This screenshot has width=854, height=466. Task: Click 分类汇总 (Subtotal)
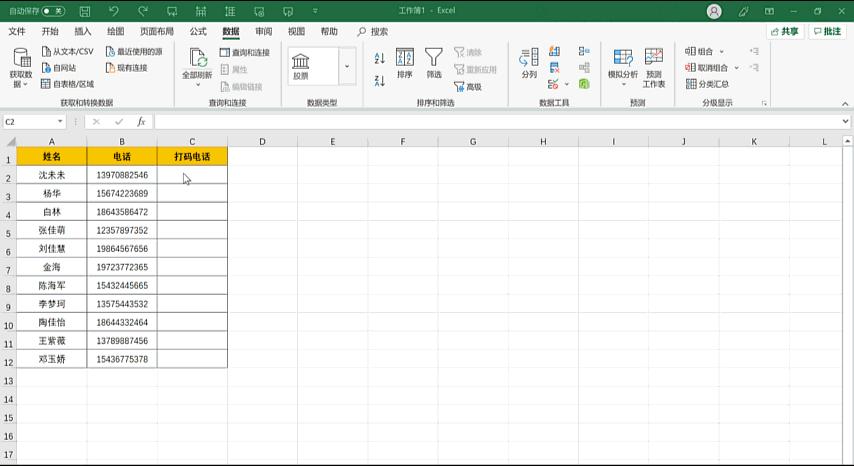coord(707,84)
